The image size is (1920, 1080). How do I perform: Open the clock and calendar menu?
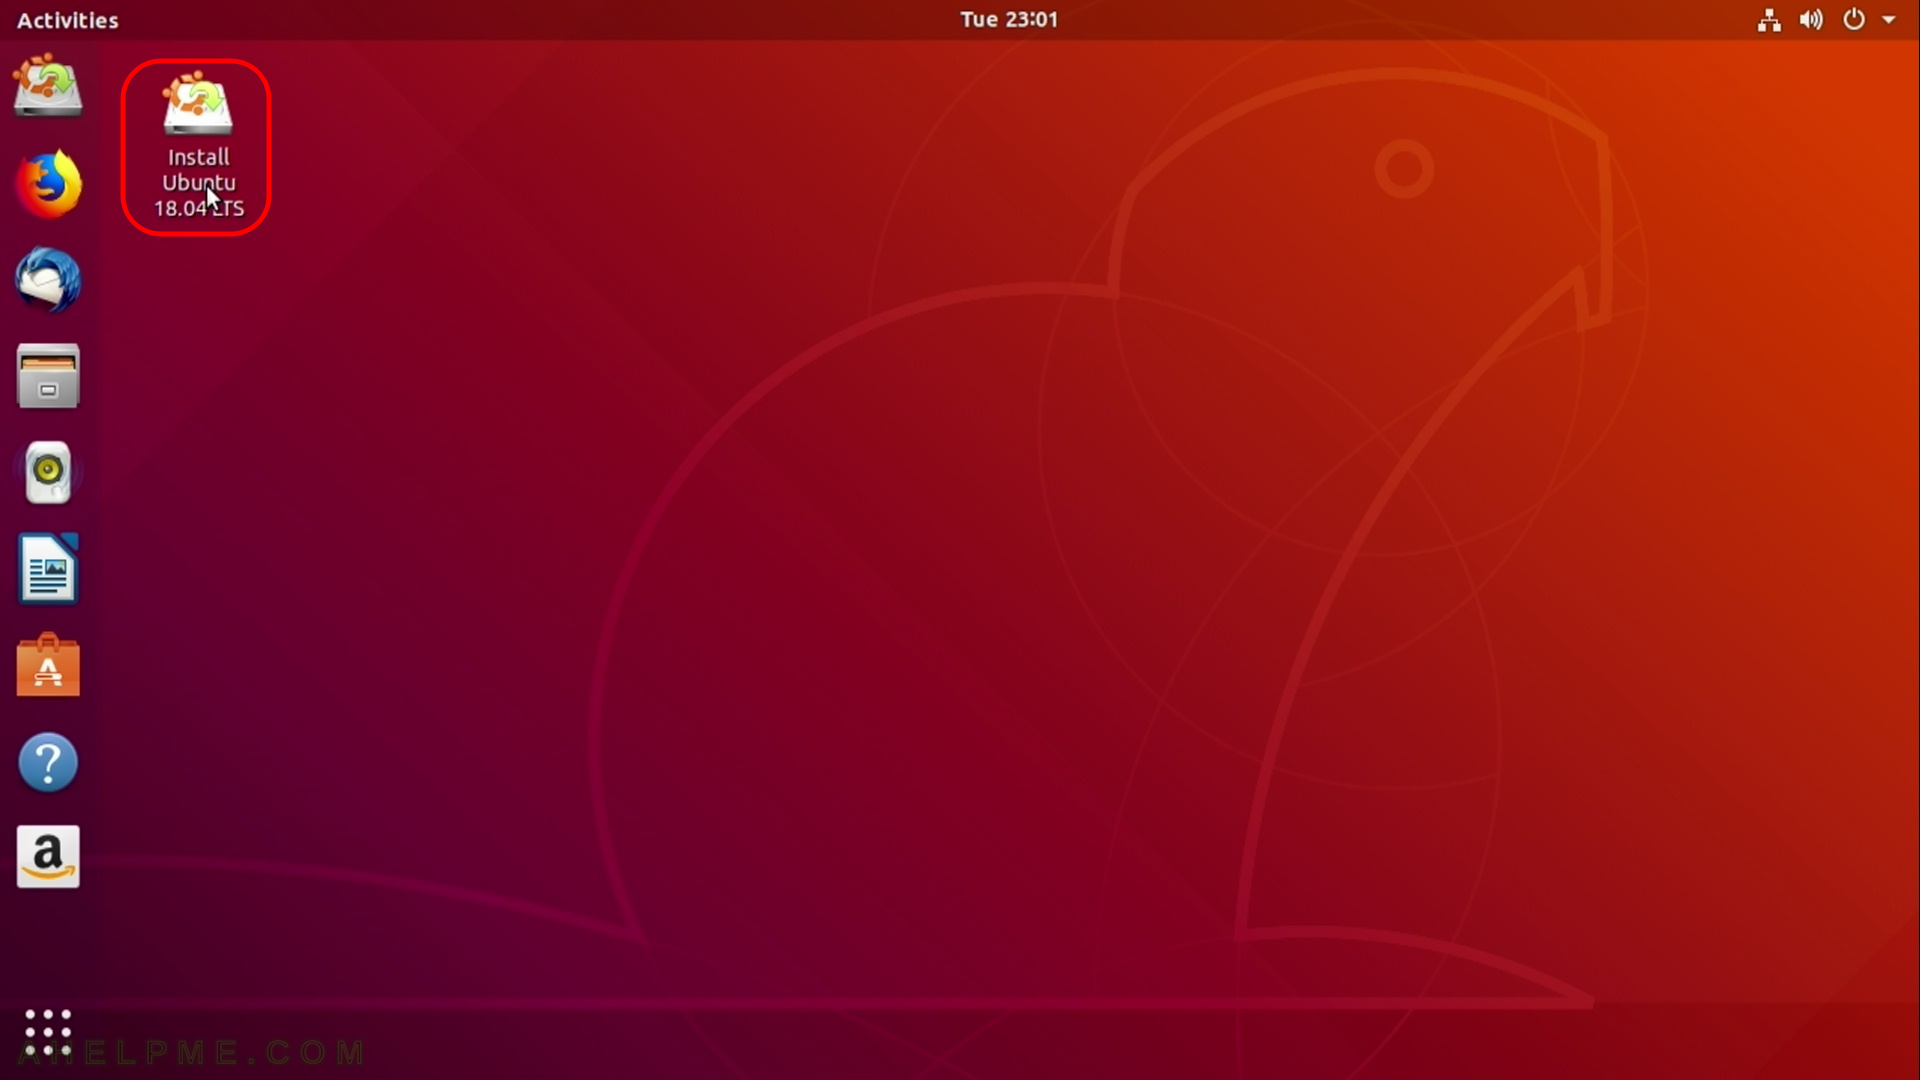click(1009, 20)
